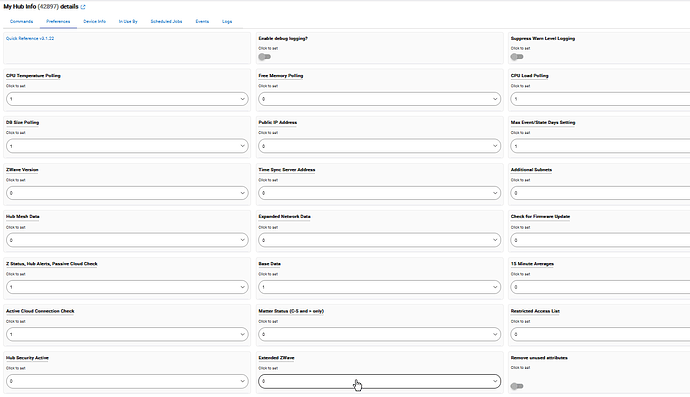Open Active Cloud Connection Check dropdown

click(127, 335)
